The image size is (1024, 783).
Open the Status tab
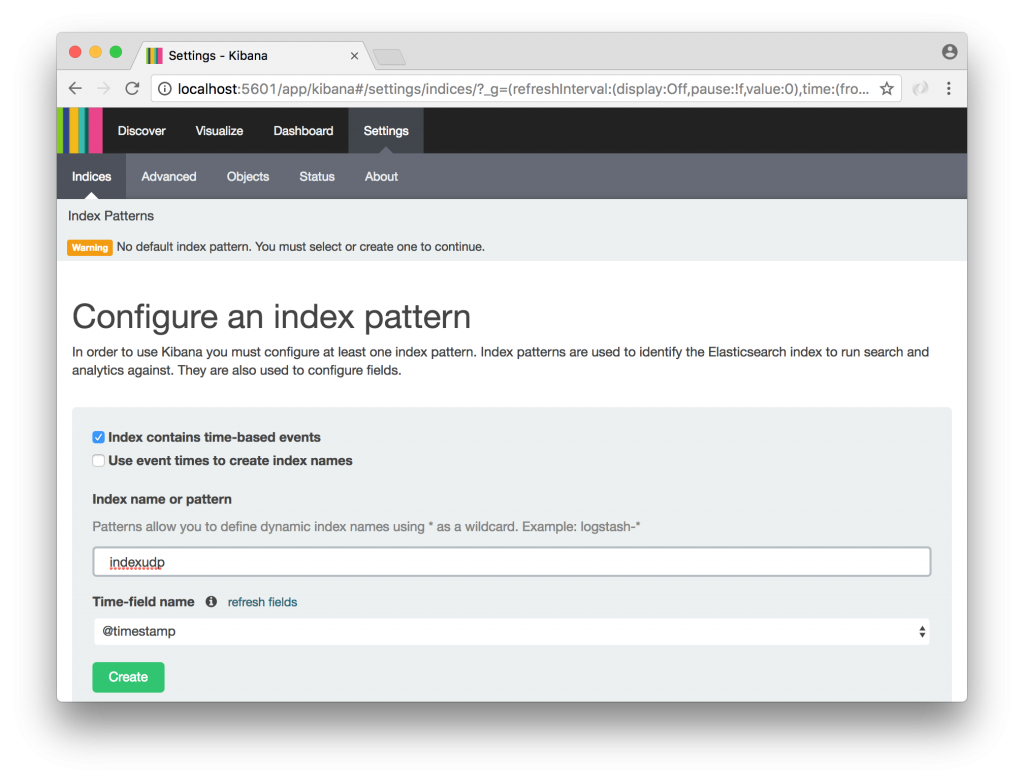[x=317, y=176]
